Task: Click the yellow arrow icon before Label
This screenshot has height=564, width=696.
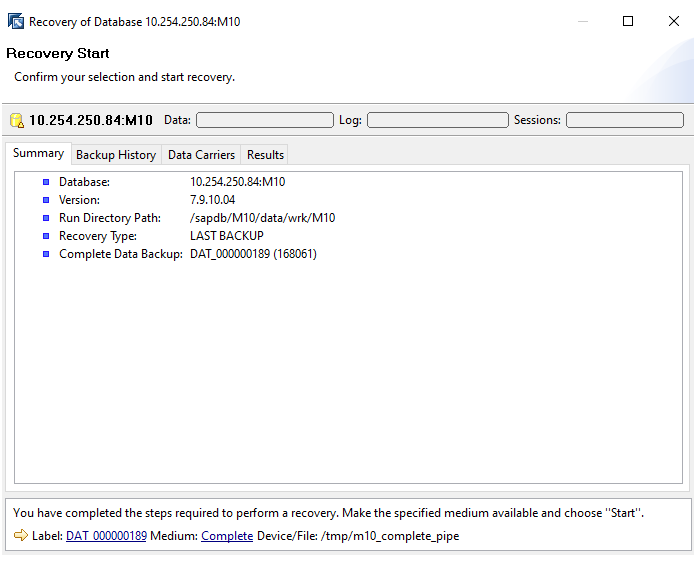Action: click(20, 536)
